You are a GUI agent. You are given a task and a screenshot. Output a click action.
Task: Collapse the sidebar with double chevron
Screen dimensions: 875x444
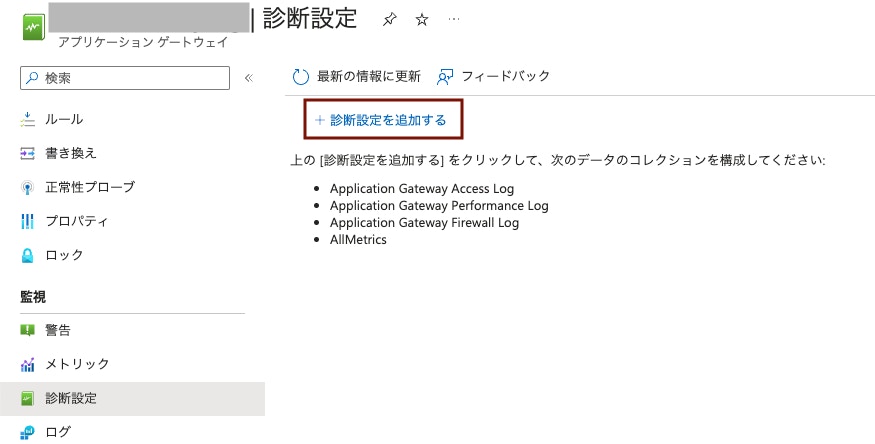(249, 78)
